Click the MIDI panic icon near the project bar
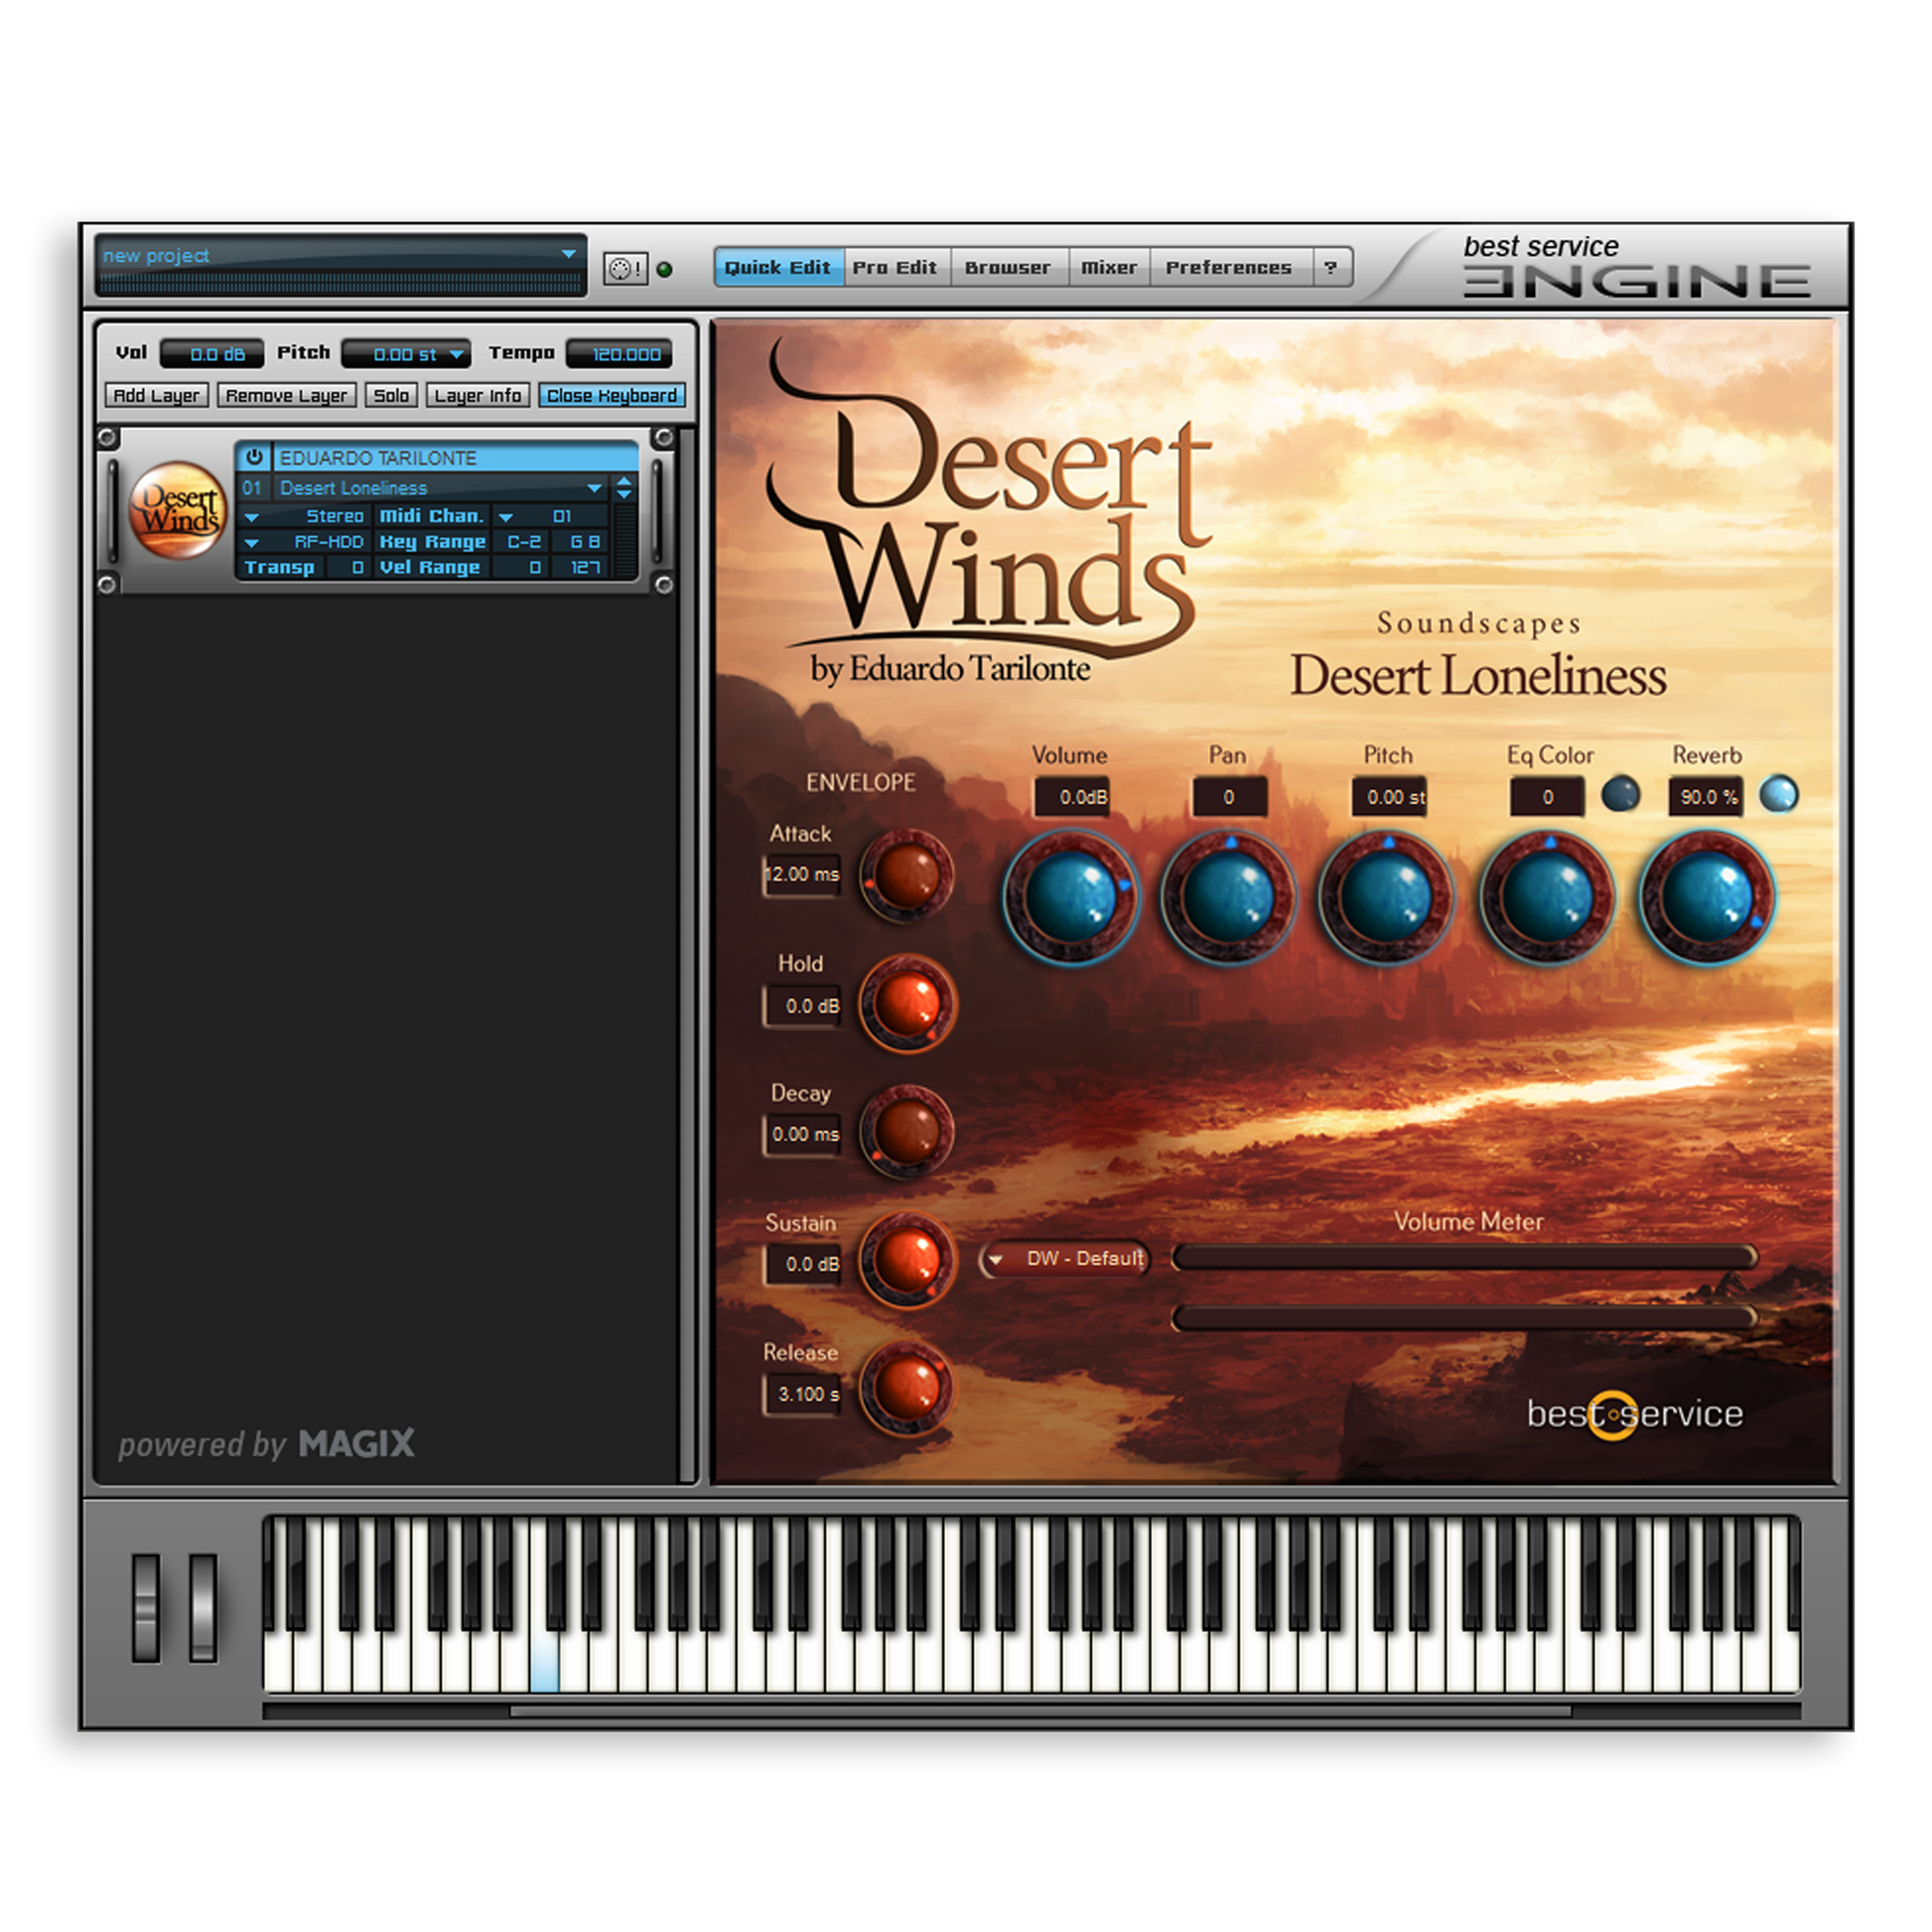1932x1932 pixels. pyautogui.click(x=625, y=267)
